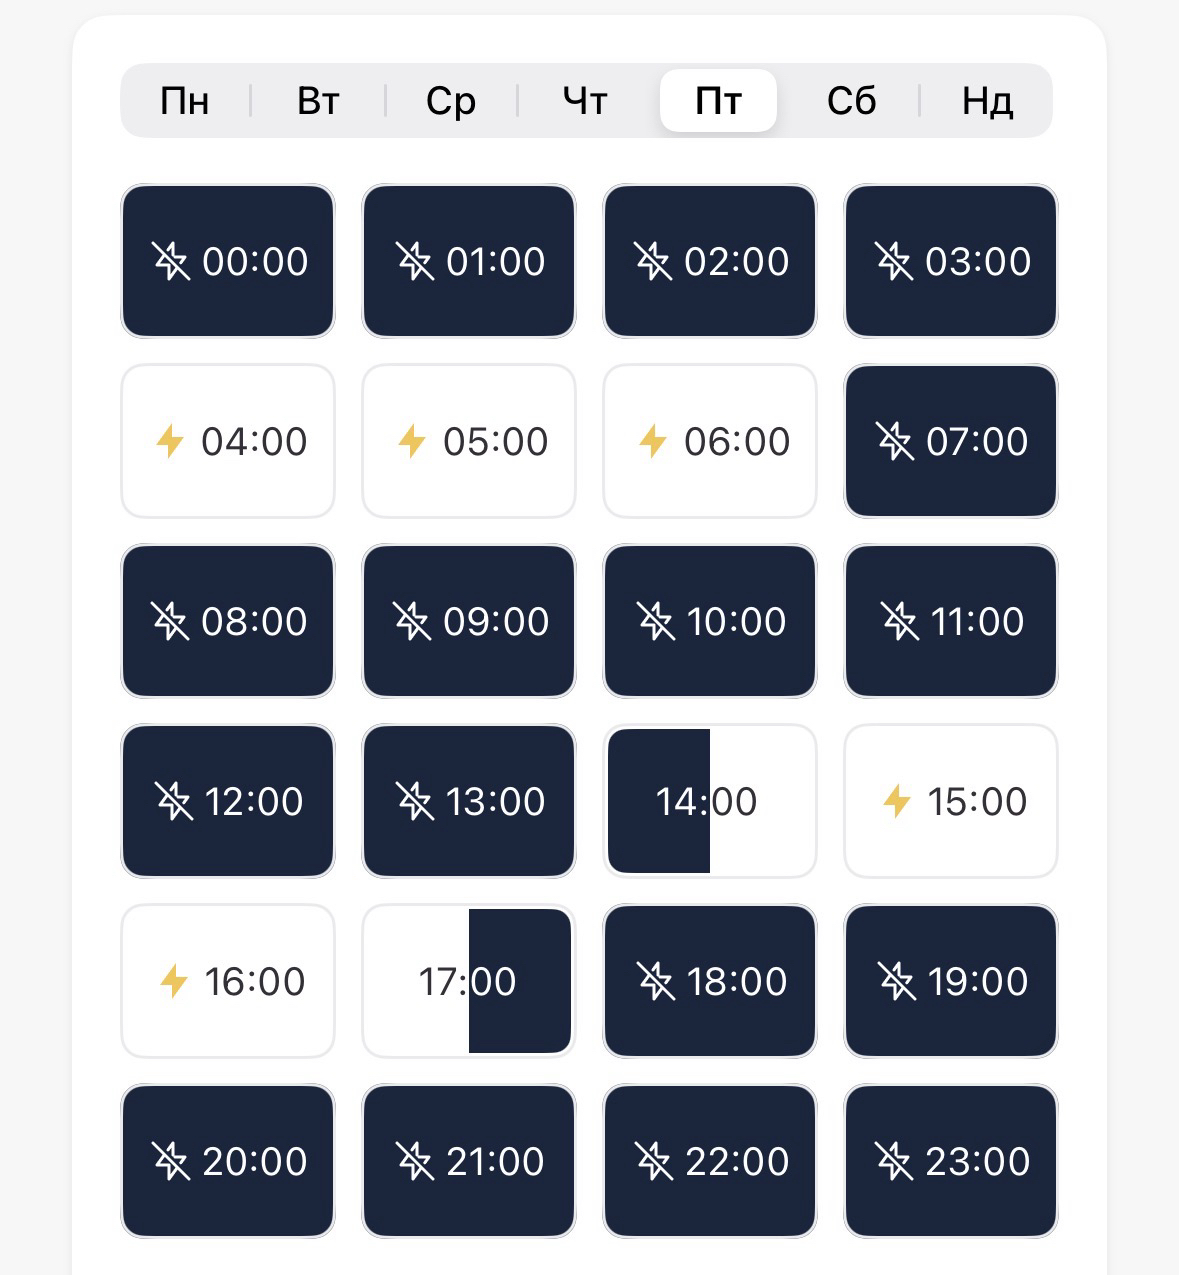Click the yellow lightning icon at 04:00

[171, 441]
